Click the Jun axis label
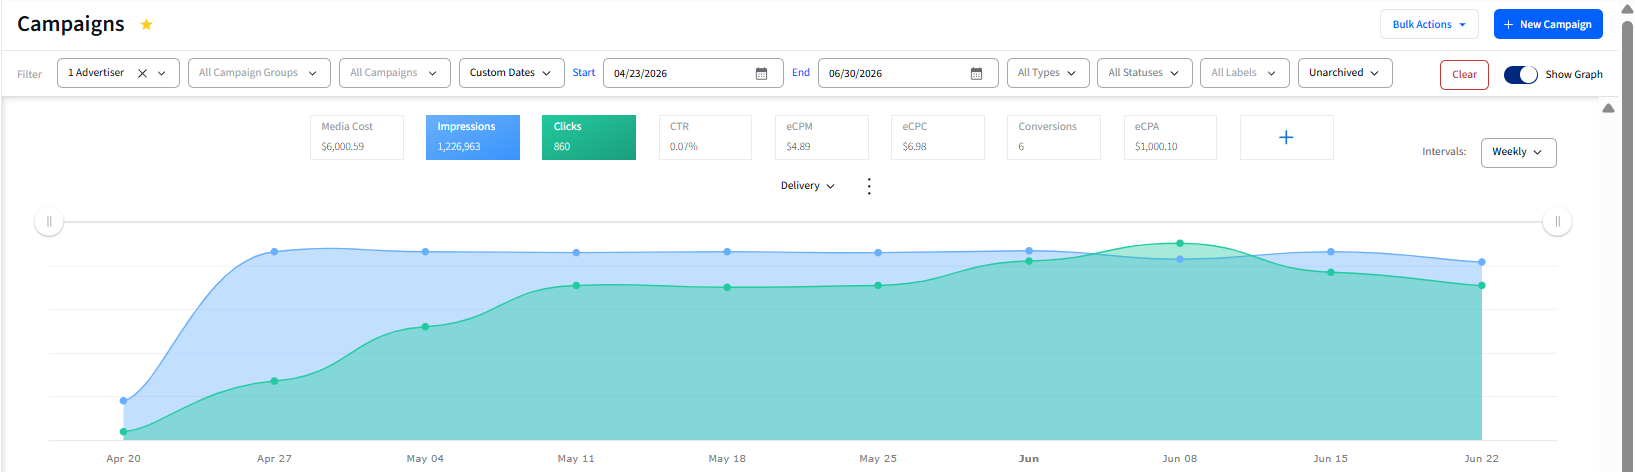The width and height of the screenshot is (1635, 472). coord(1029,459)
